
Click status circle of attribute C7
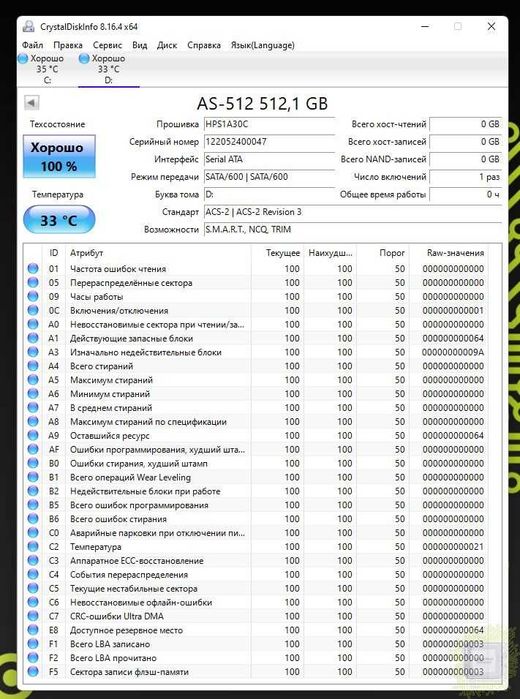pos(33,616)
